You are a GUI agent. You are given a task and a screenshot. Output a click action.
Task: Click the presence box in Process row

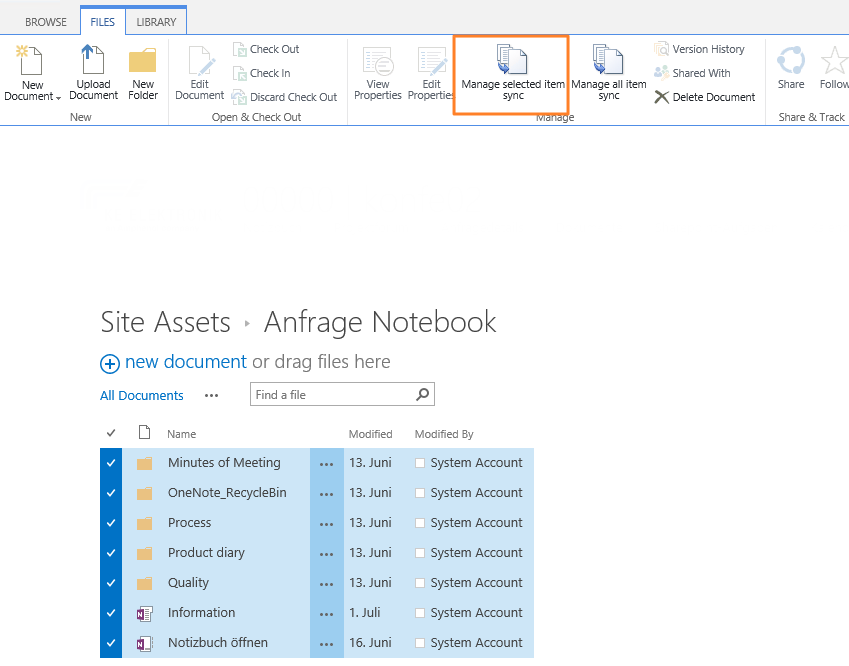[420, 523]
